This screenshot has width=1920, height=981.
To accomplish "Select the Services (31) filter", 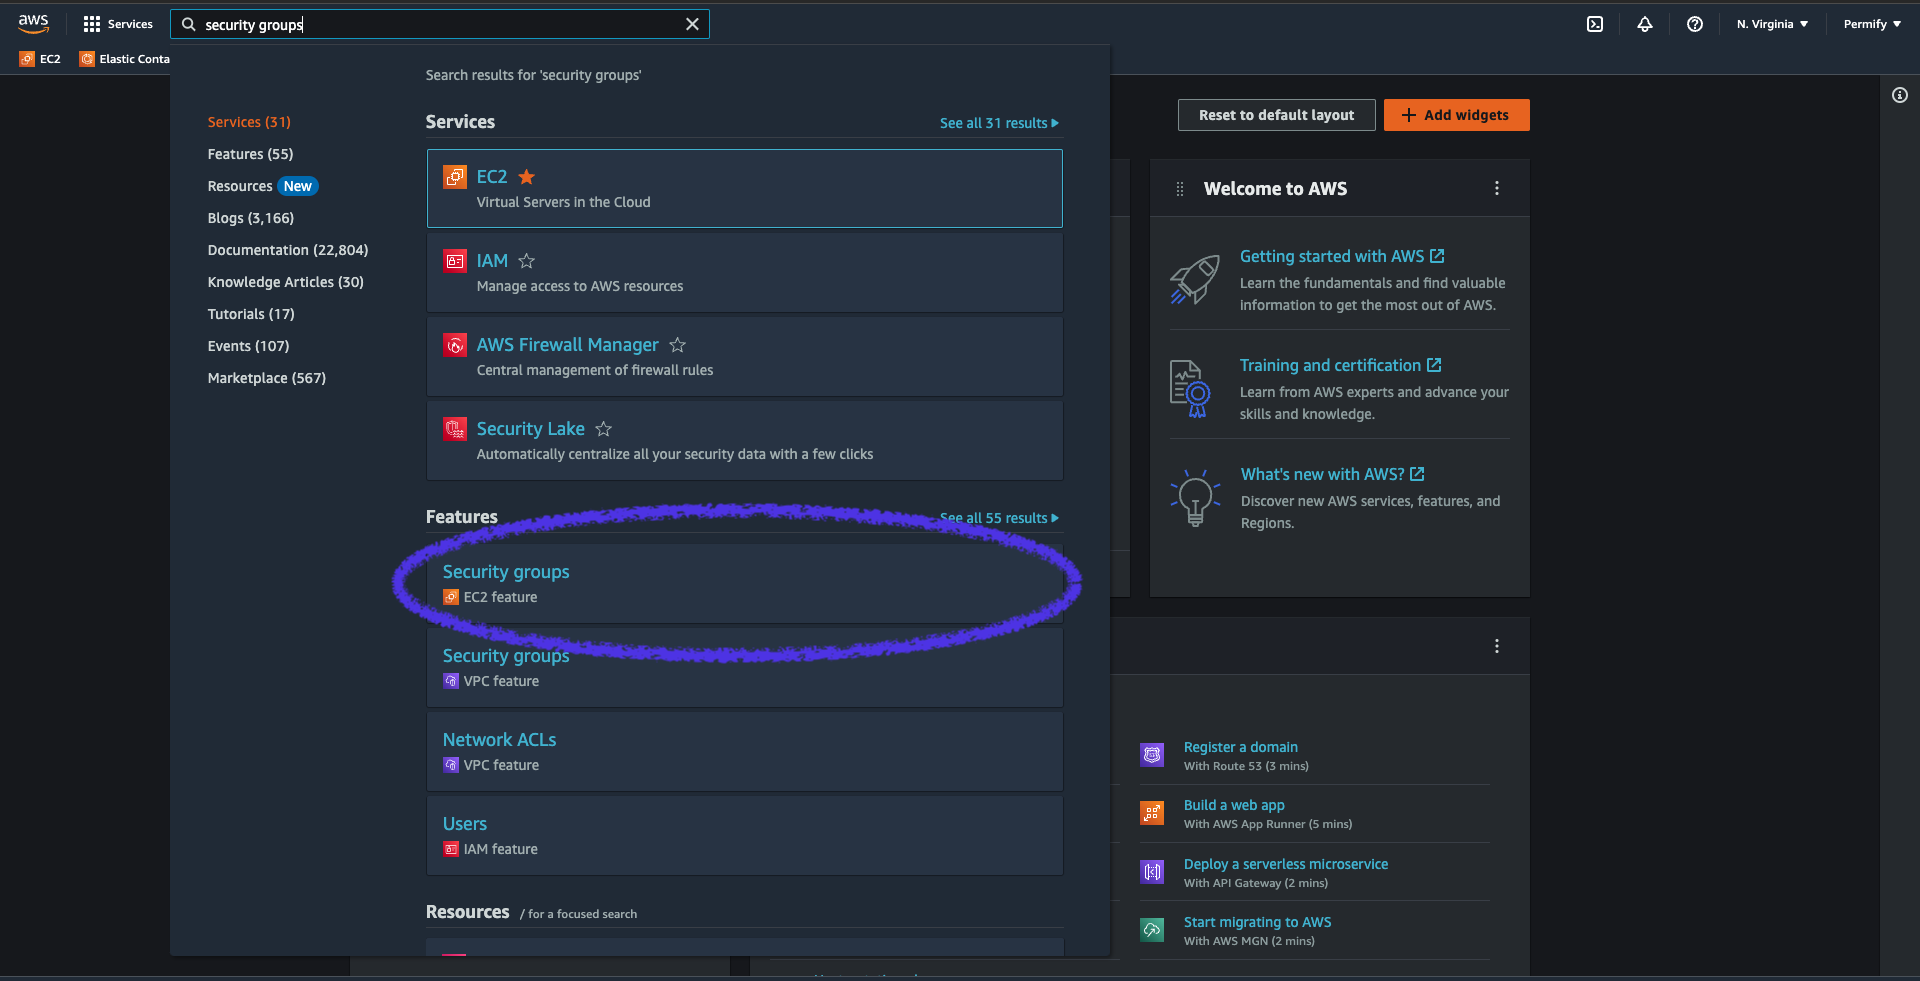I will (249, 122).
